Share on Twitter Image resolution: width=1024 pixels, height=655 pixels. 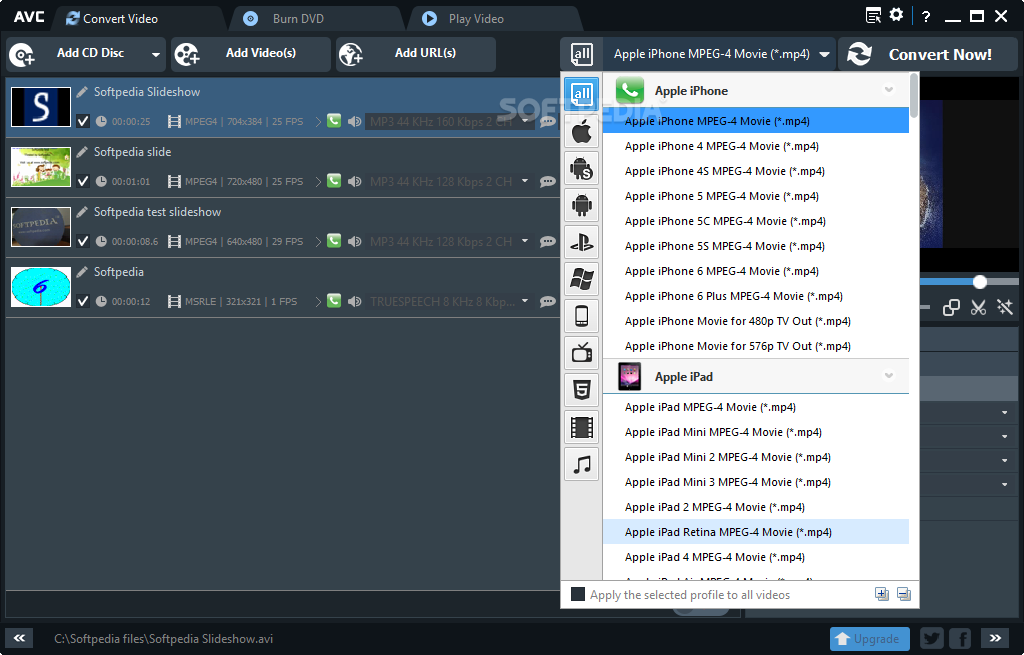click(932, 638)
